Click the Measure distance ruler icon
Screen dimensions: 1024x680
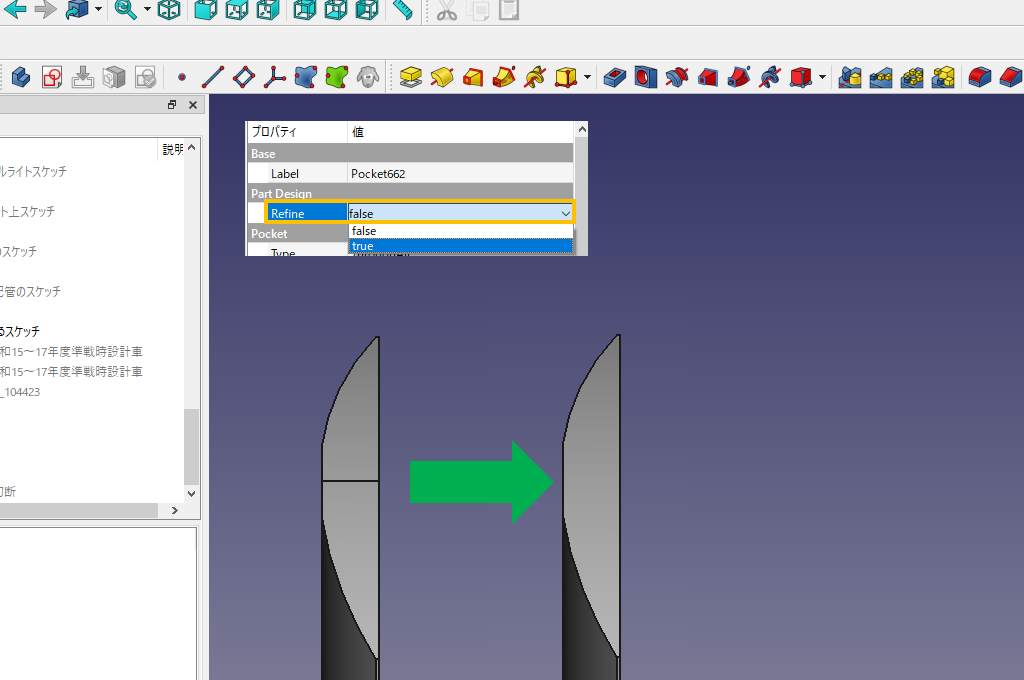tap(402, 11)
